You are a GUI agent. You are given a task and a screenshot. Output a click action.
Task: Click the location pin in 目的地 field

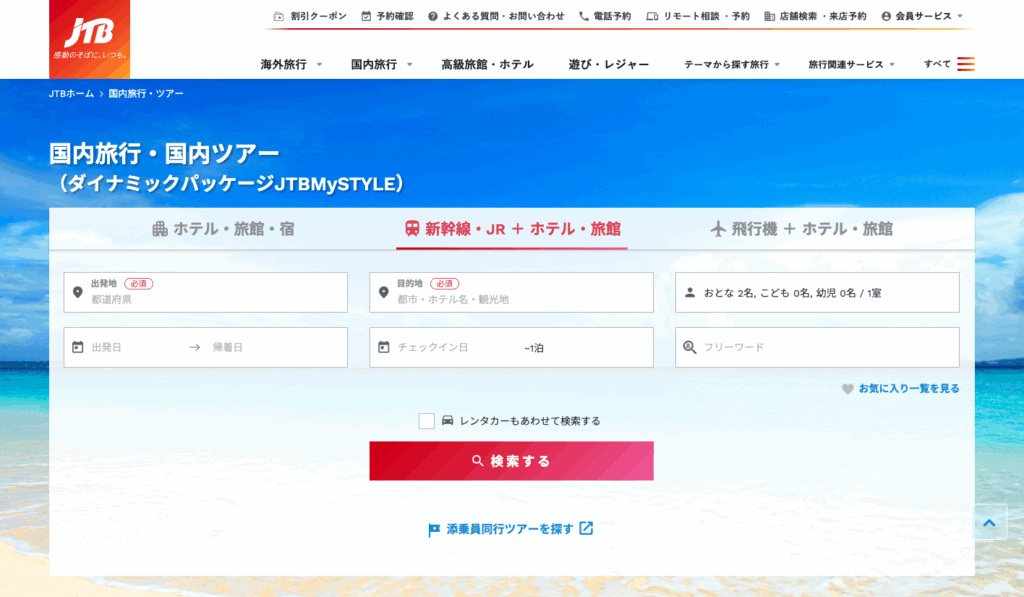(x=384, y=292)
